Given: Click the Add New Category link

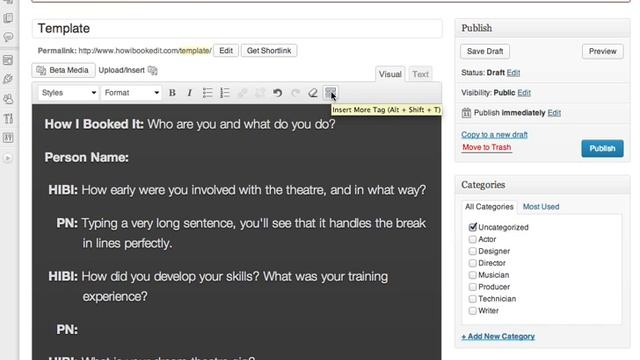Looking at the screenshot, I should coord(498,336).
